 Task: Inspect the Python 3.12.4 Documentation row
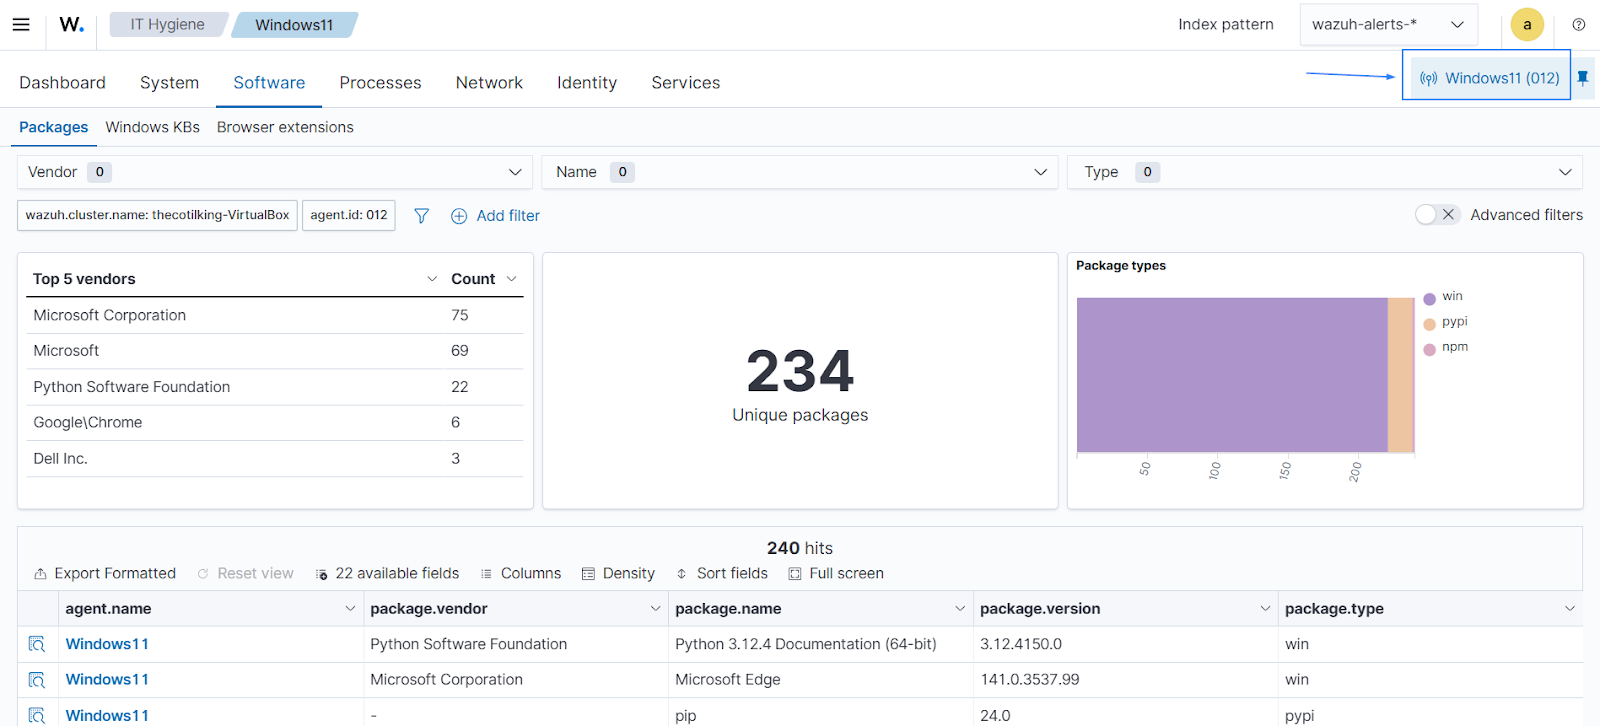(37, 644)
